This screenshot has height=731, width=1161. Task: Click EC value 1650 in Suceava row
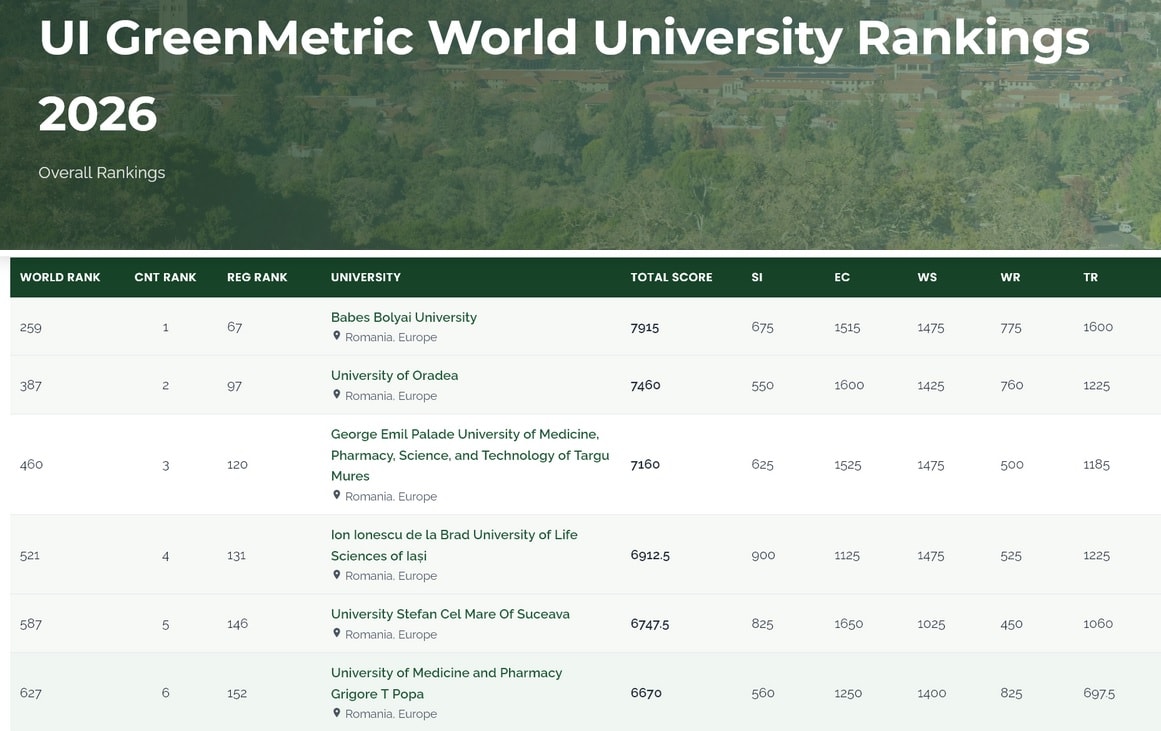[x=849, y=624]
